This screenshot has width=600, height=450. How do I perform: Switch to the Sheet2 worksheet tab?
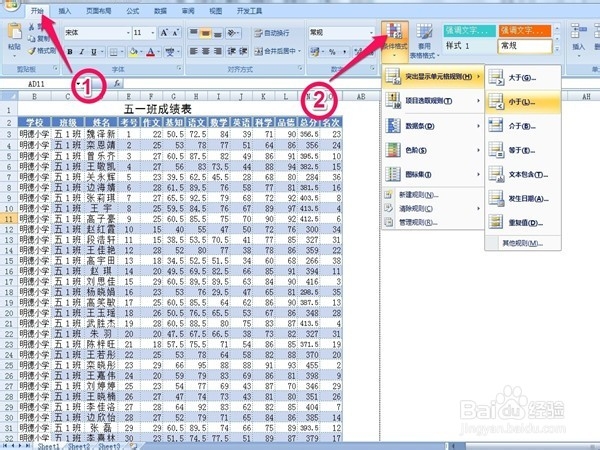78,447
